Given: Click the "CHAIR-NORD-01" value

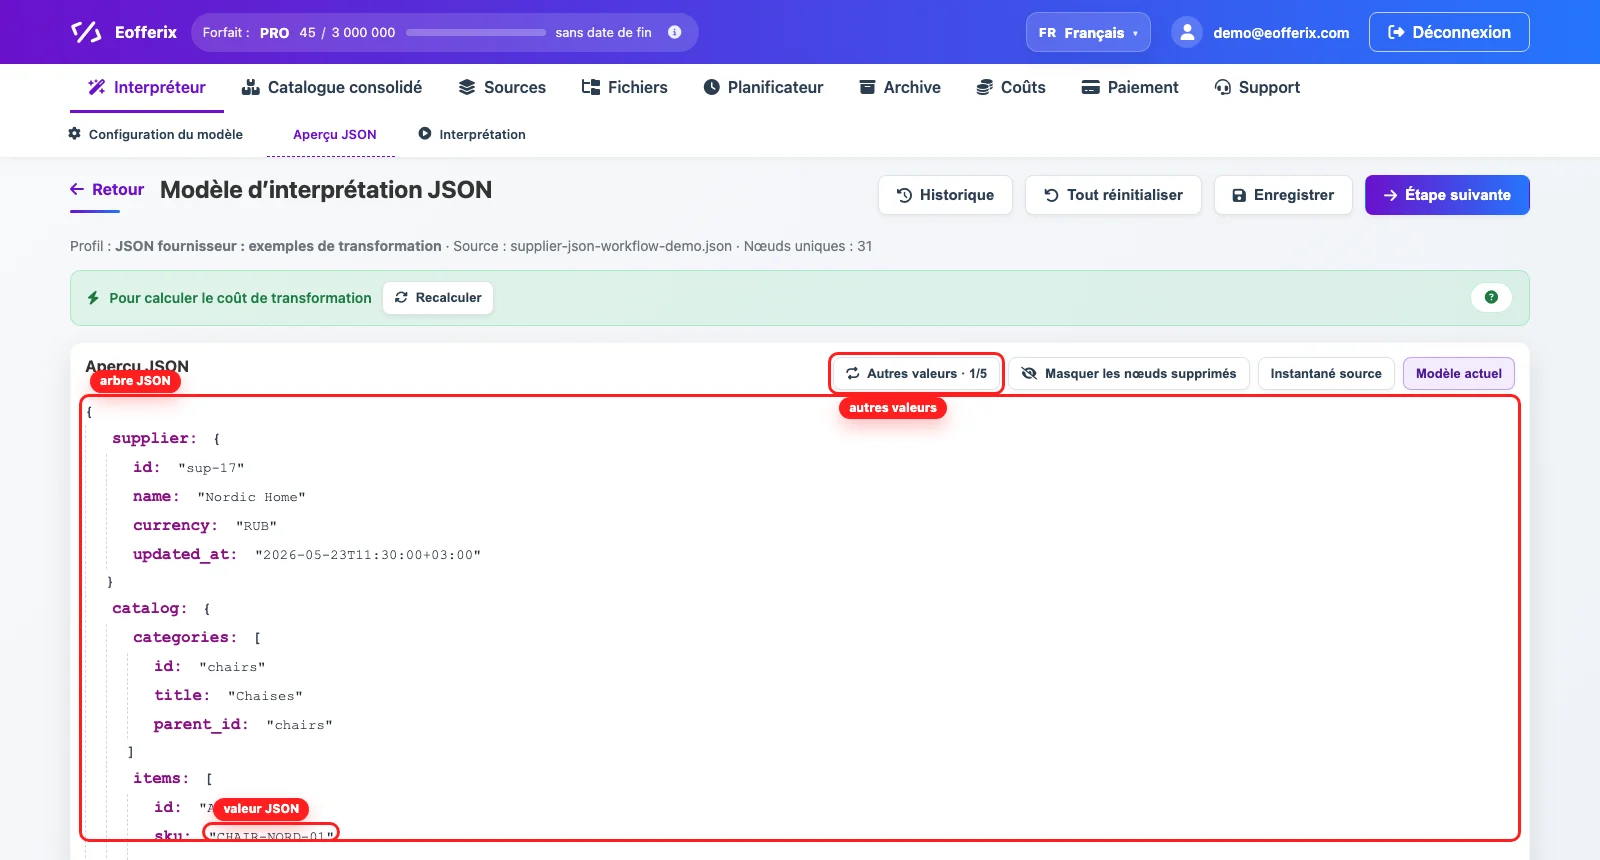Looking at the screenshot, I should click(x=271, y=835).
